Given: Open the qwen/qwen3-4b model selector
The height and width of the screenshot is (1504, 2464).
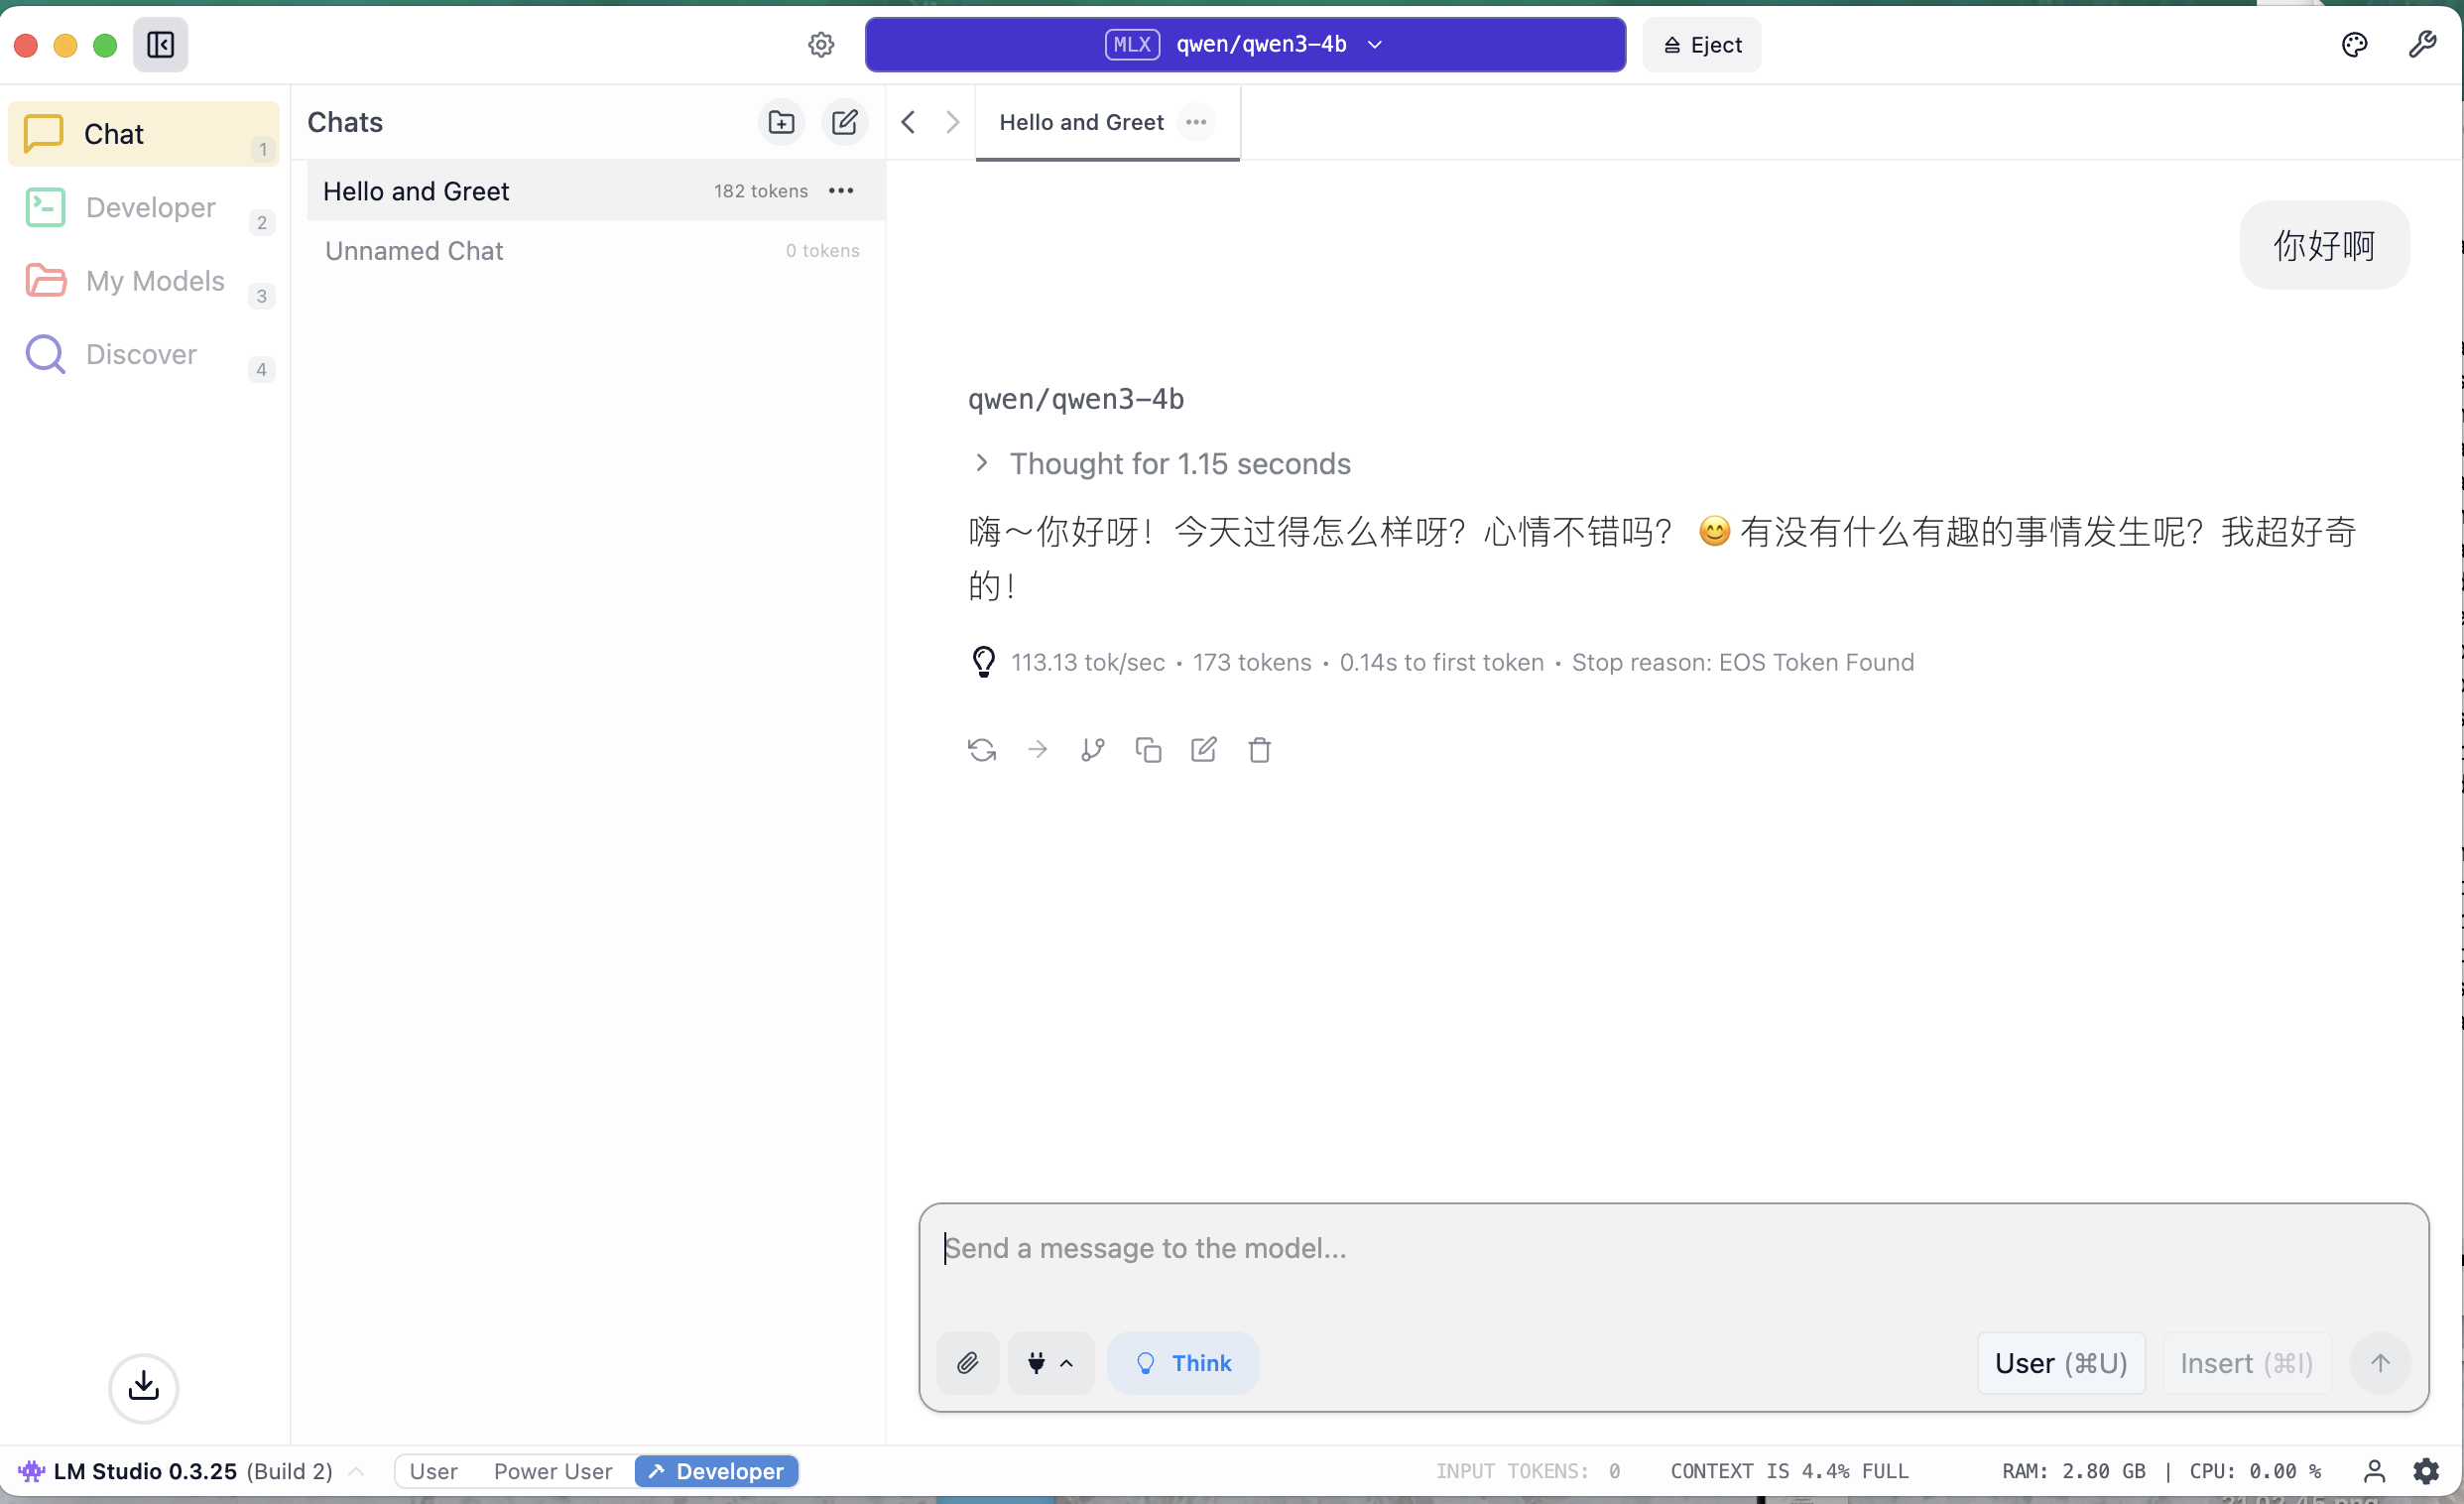Looking at the screenshot, I should 1245,45.
